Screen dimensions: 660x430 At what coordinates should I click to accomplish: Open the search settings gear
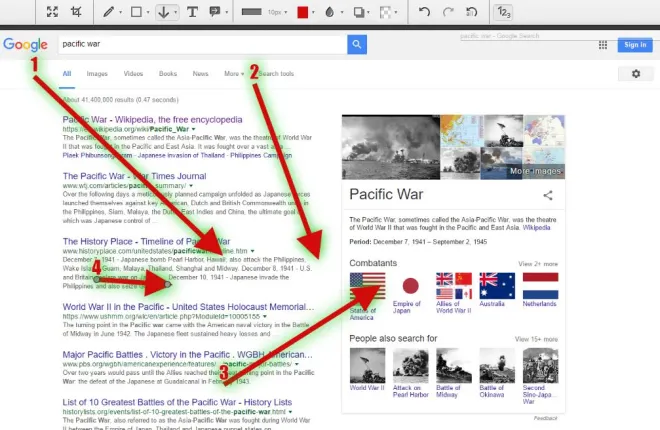pos(636,74)
